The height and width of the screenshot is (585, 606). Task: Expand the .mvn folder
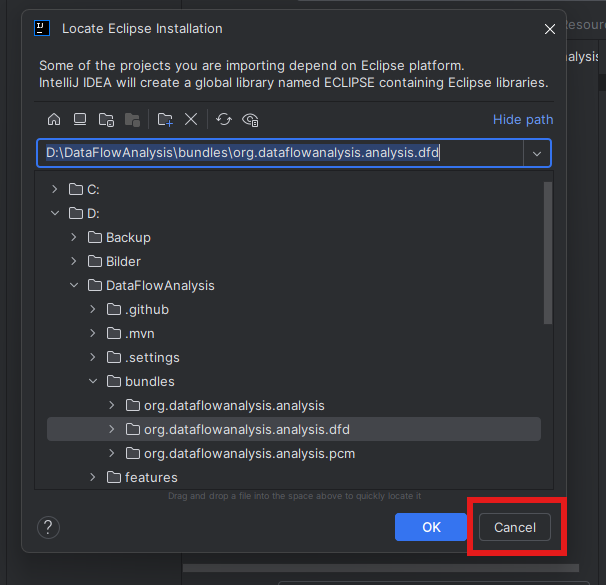pyautogui.click(x=92, y=333)
